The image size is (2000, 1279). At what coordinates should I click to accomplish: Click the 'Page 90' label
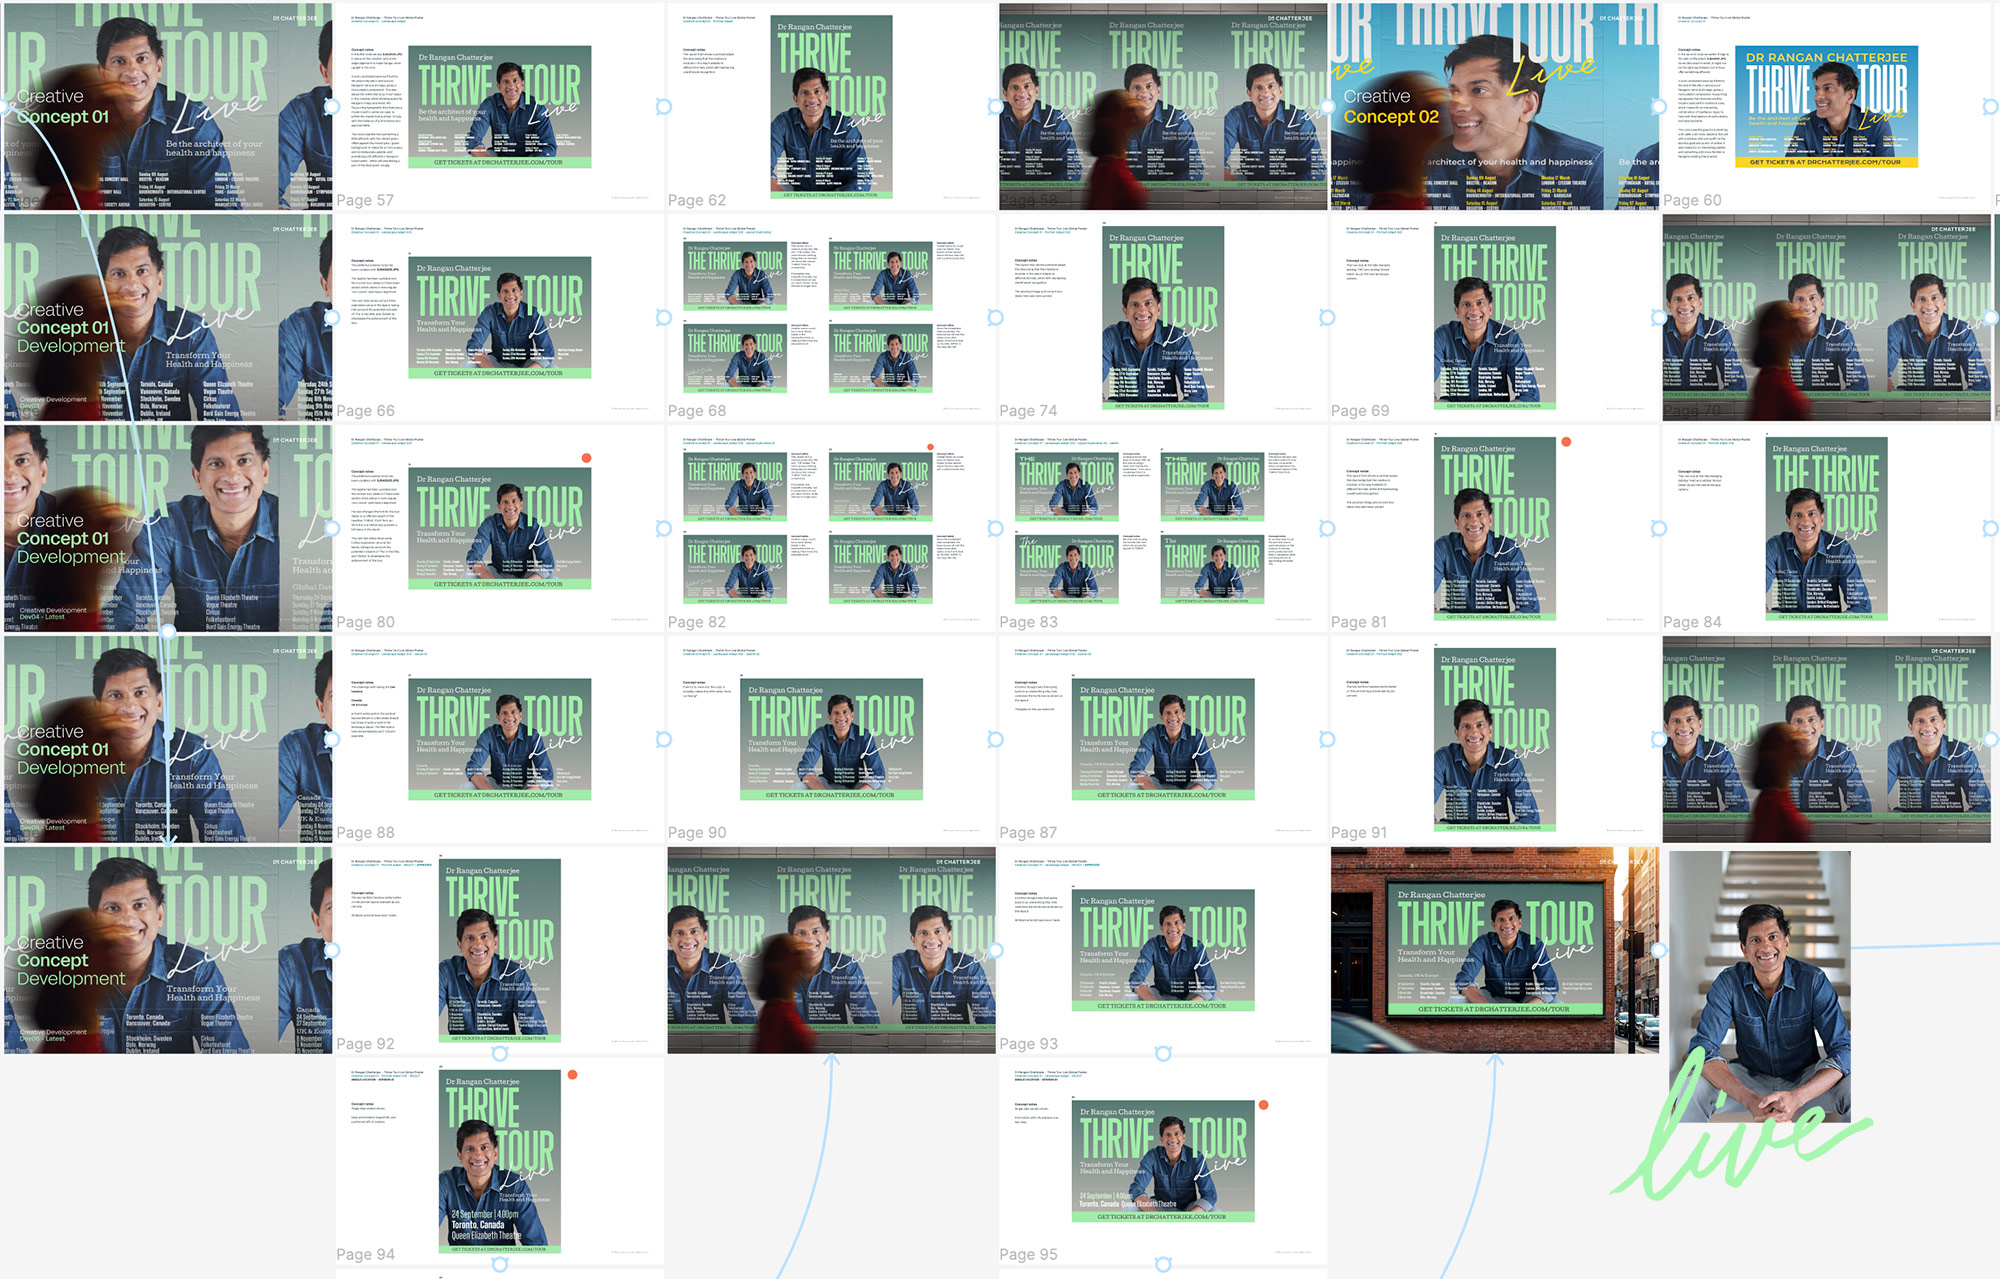pyautogui.click(x=697, y=833)
